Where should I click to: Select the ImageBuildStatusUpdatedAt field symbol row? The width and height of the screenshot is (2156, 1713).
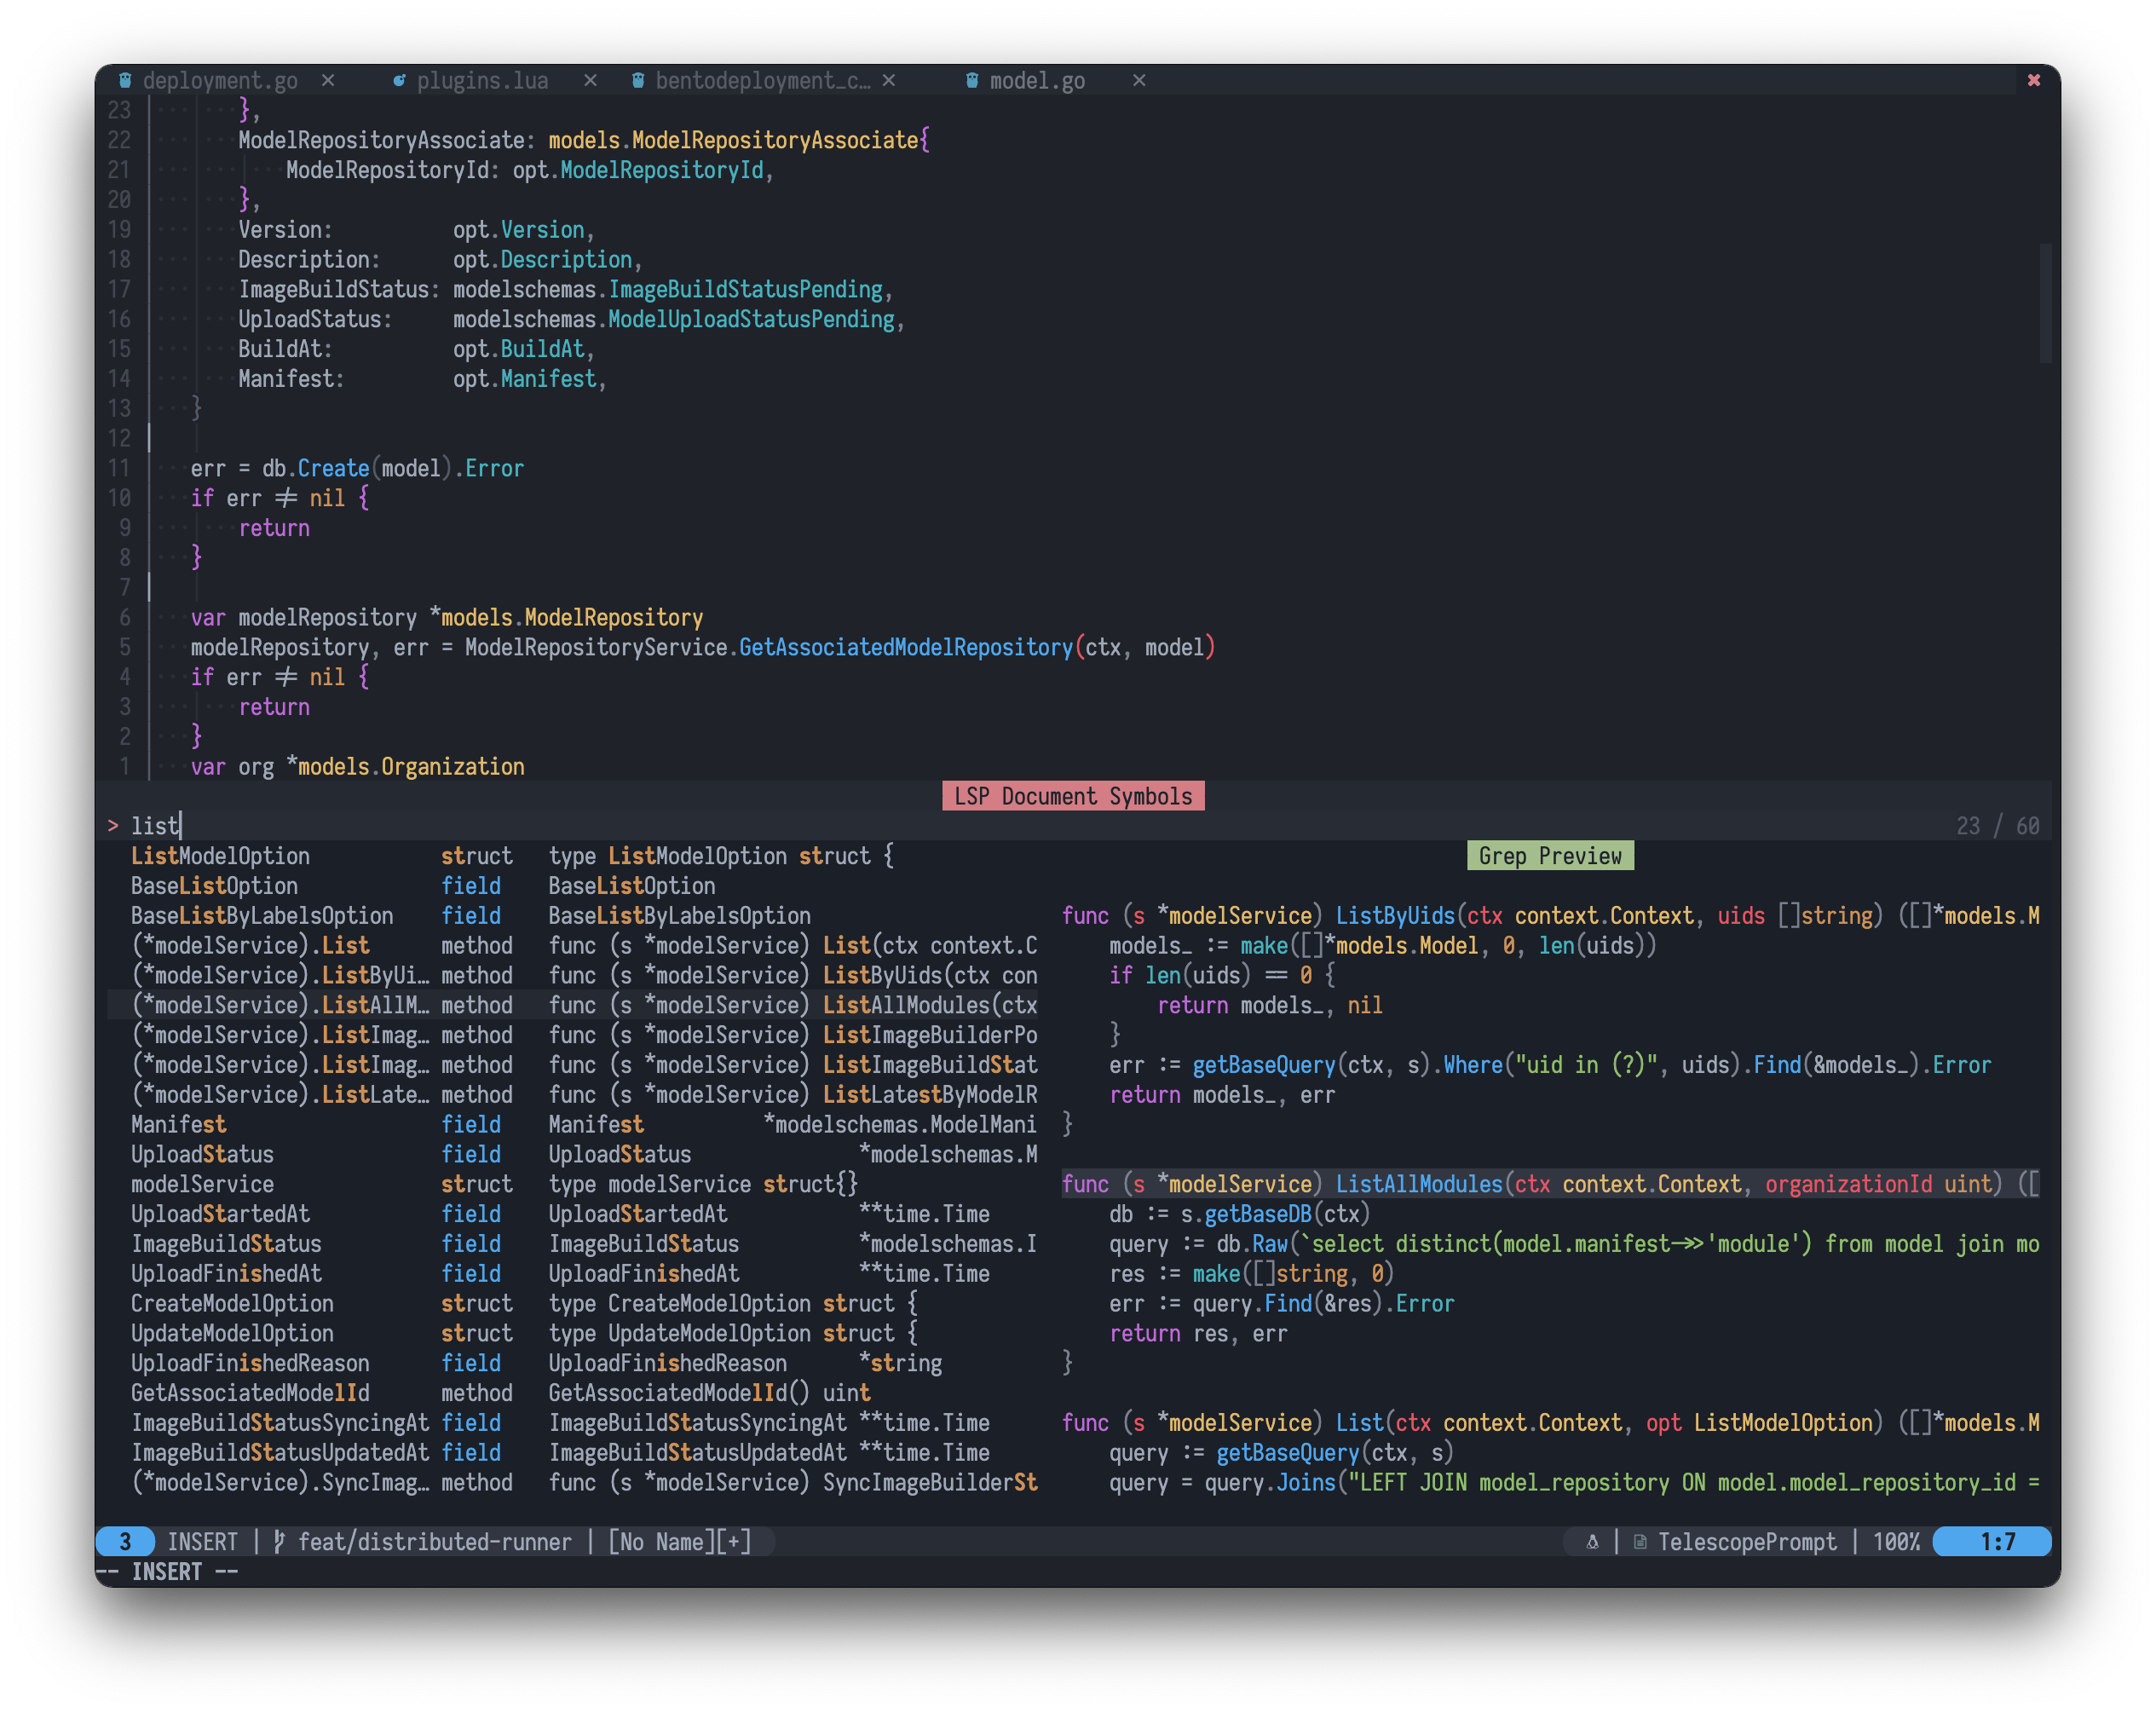pos(573,1453)
